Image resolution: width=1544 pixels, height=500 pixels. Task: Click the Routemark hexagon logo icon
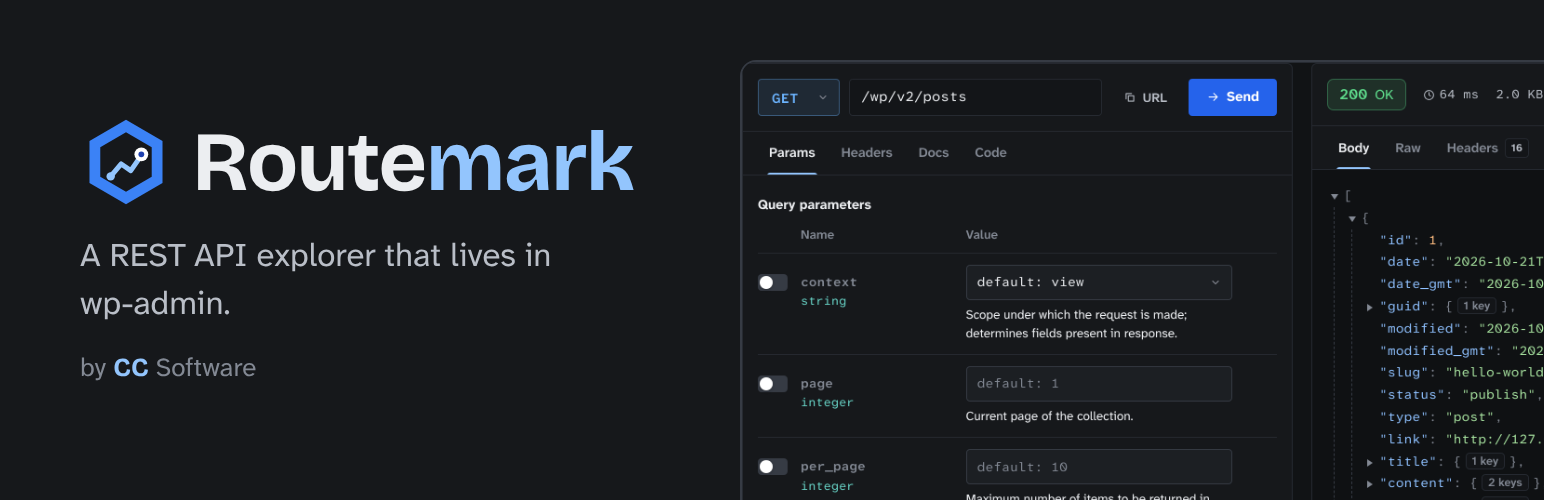click(x=125, y=162)
